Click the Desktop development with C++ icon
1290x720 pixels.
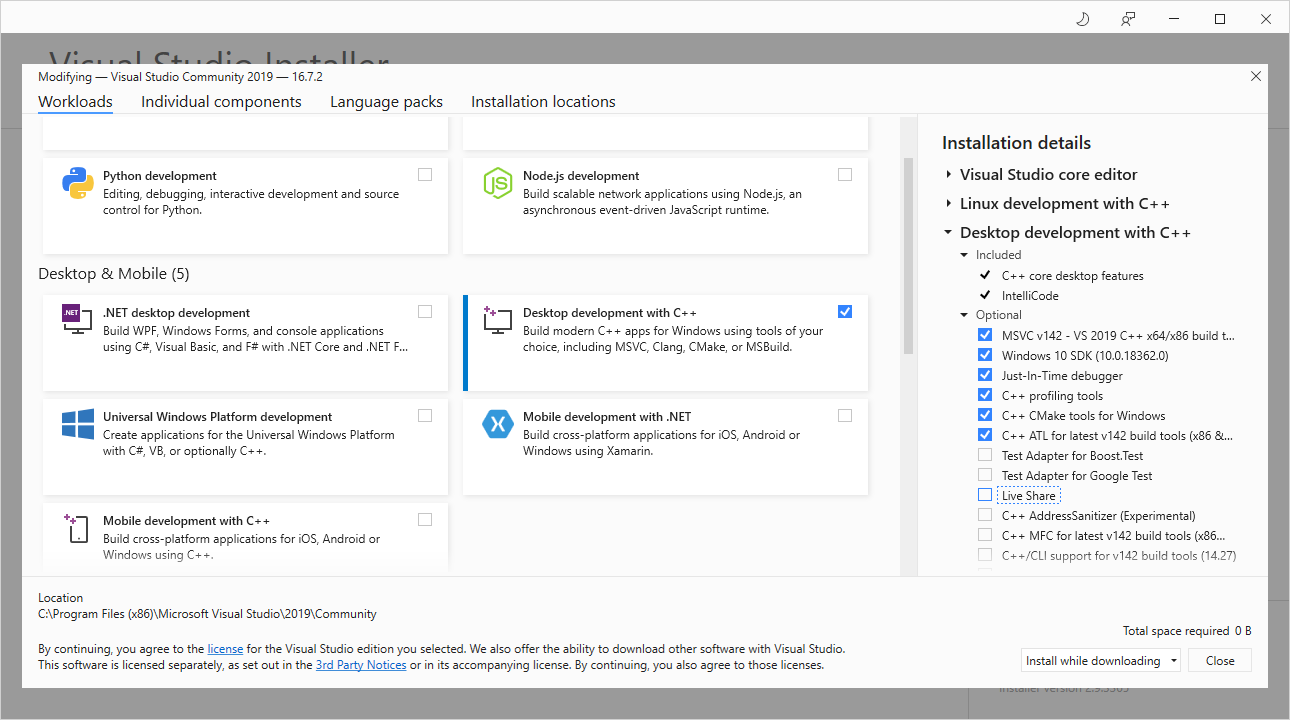pos(498,321)
